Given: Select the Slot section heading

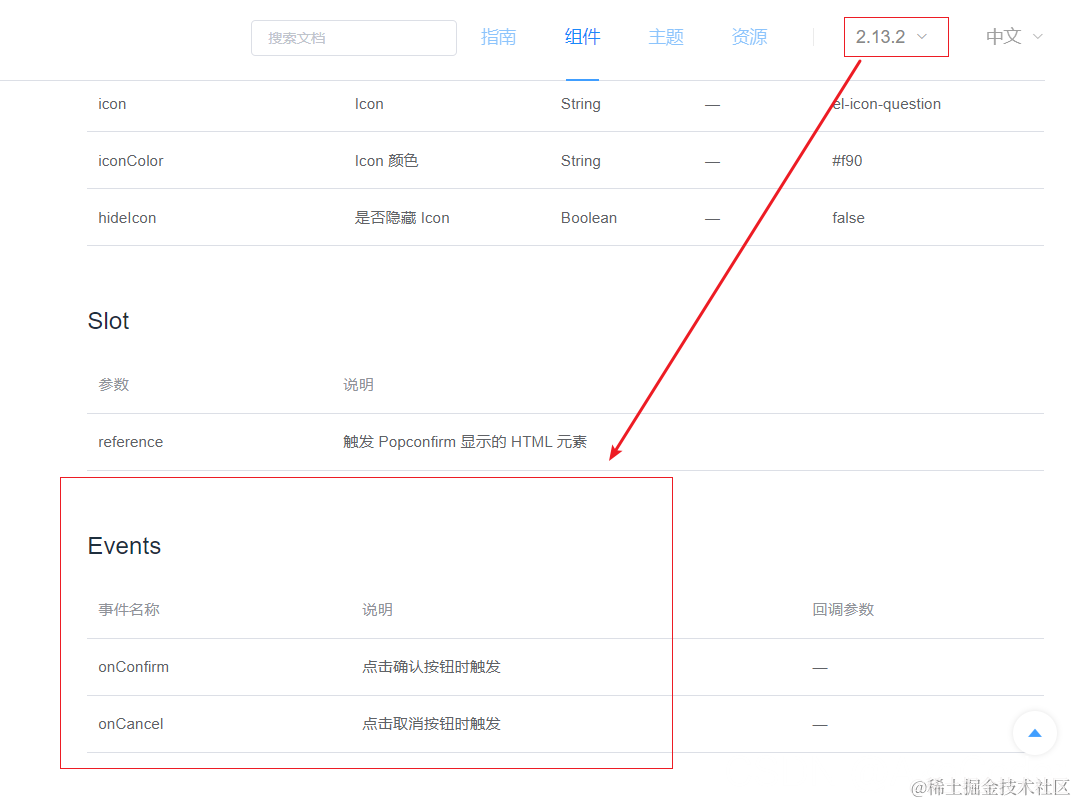Looking at the screenshot, I should pos(109,321).
